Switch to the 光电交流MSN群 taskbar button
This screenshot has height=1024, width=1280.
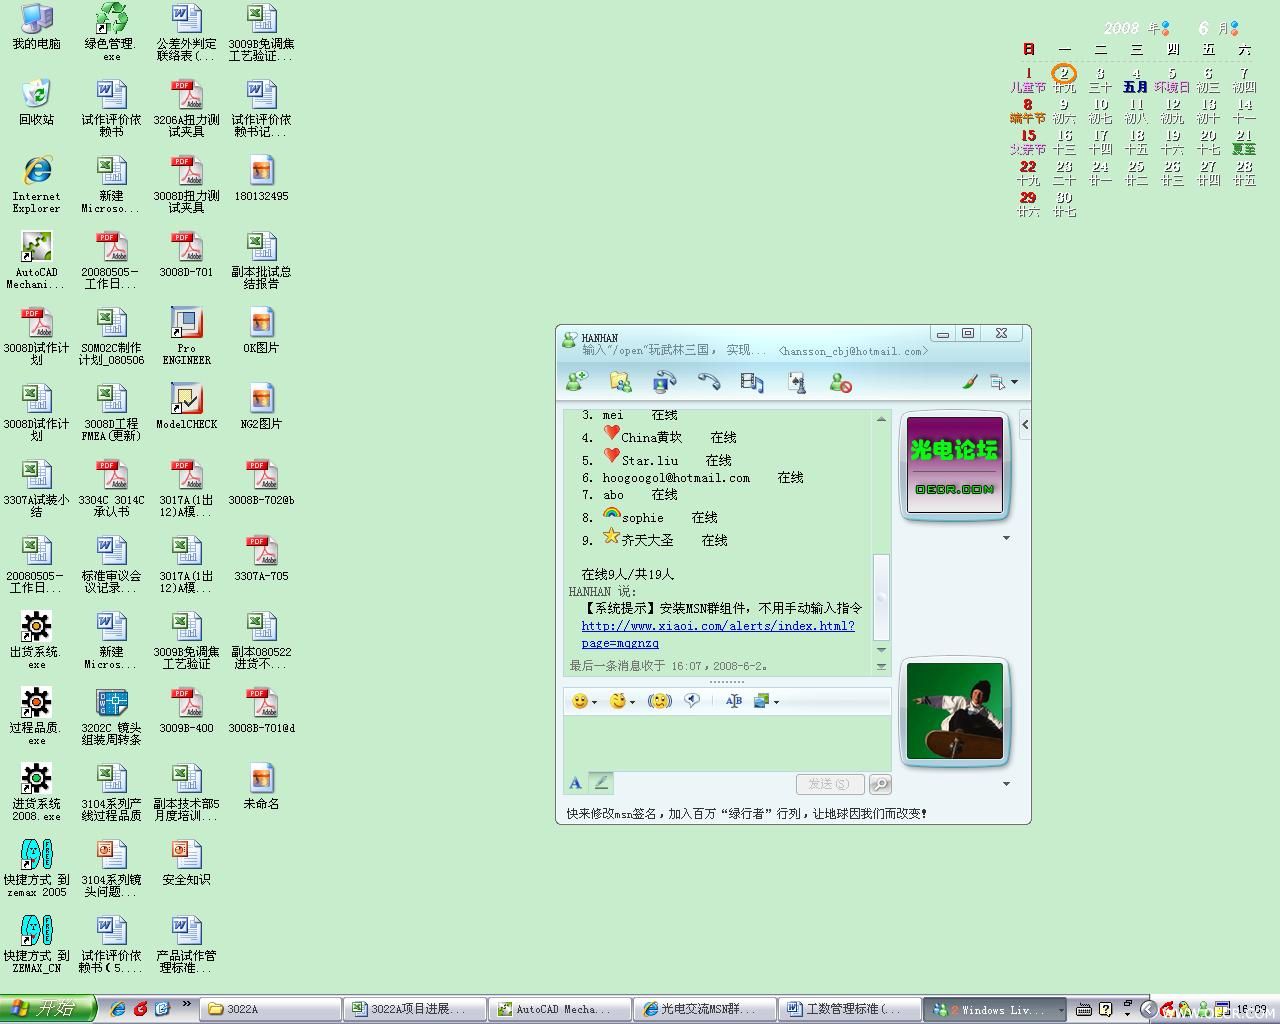tap(704, 1009)
